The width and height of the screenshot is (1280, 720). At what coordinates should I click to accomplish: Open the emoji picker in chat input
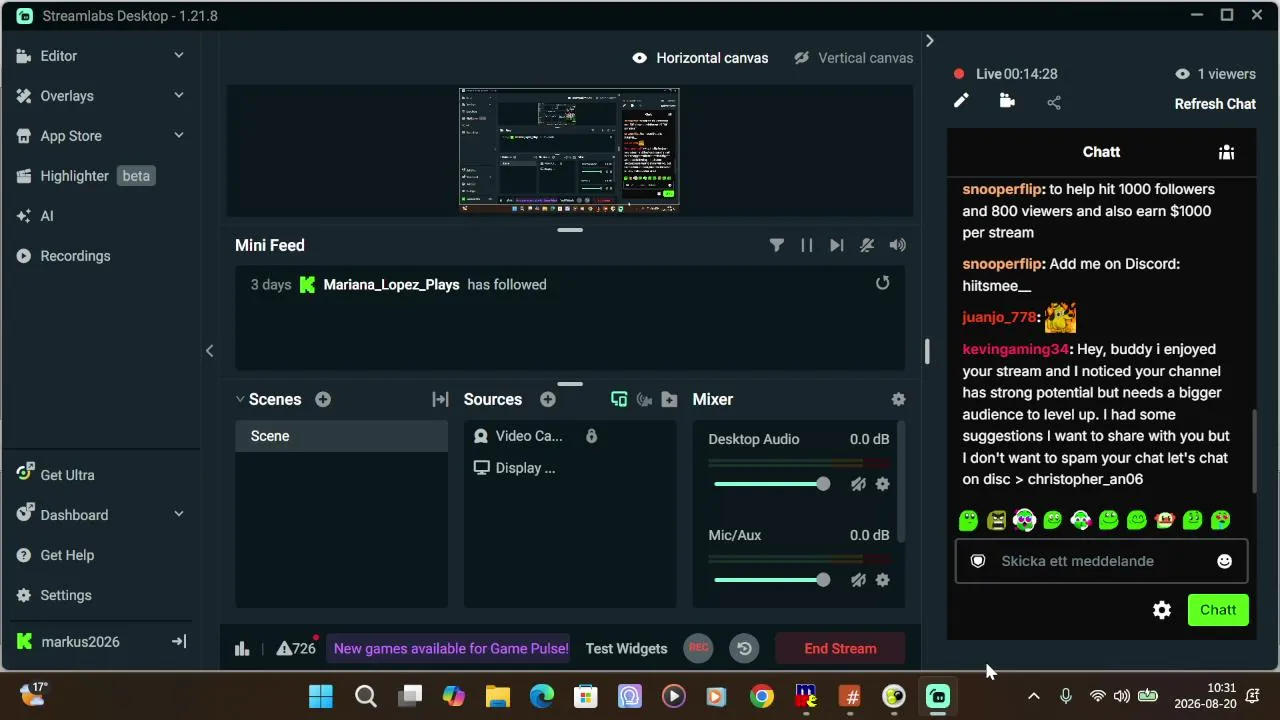(1224, 561)
